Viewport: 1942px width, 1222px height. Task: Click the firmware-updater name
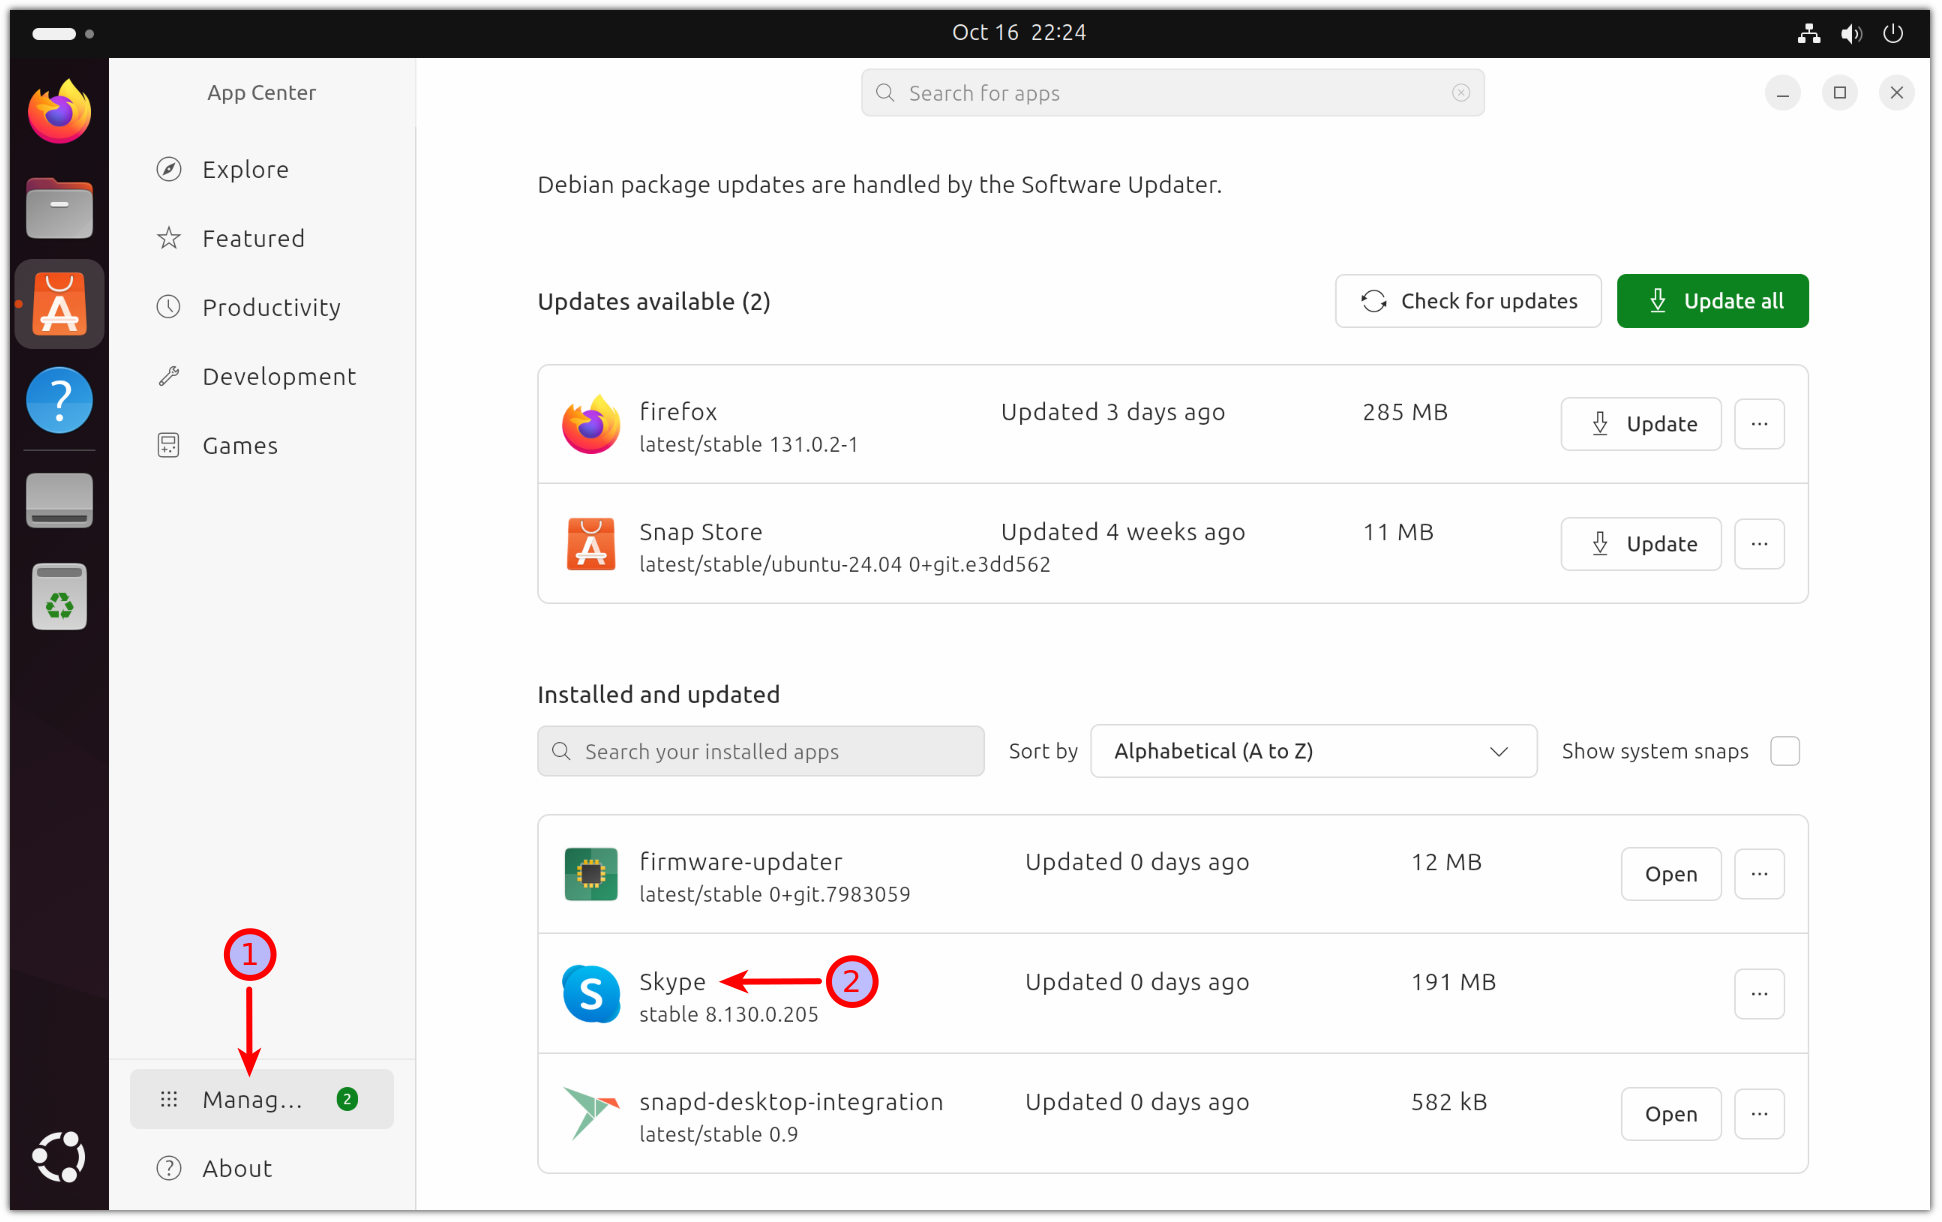point(740,862)
